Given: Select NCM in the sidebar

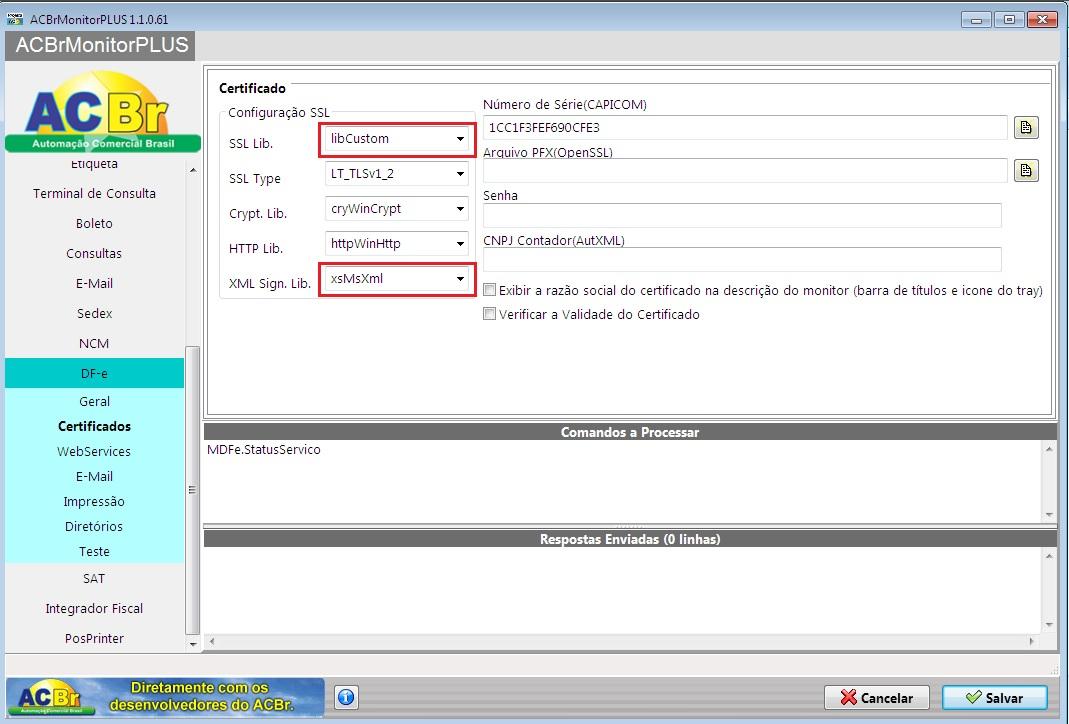Looking at the screenshot, I should [x=94, y=344].
